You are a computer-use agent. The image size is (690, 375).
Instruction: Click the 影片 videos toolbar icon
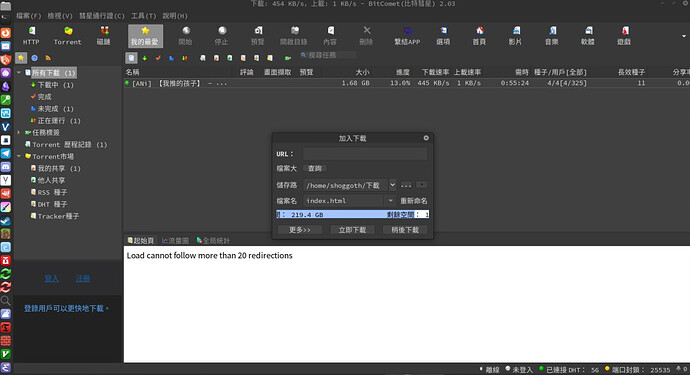(x=515, y=36)
